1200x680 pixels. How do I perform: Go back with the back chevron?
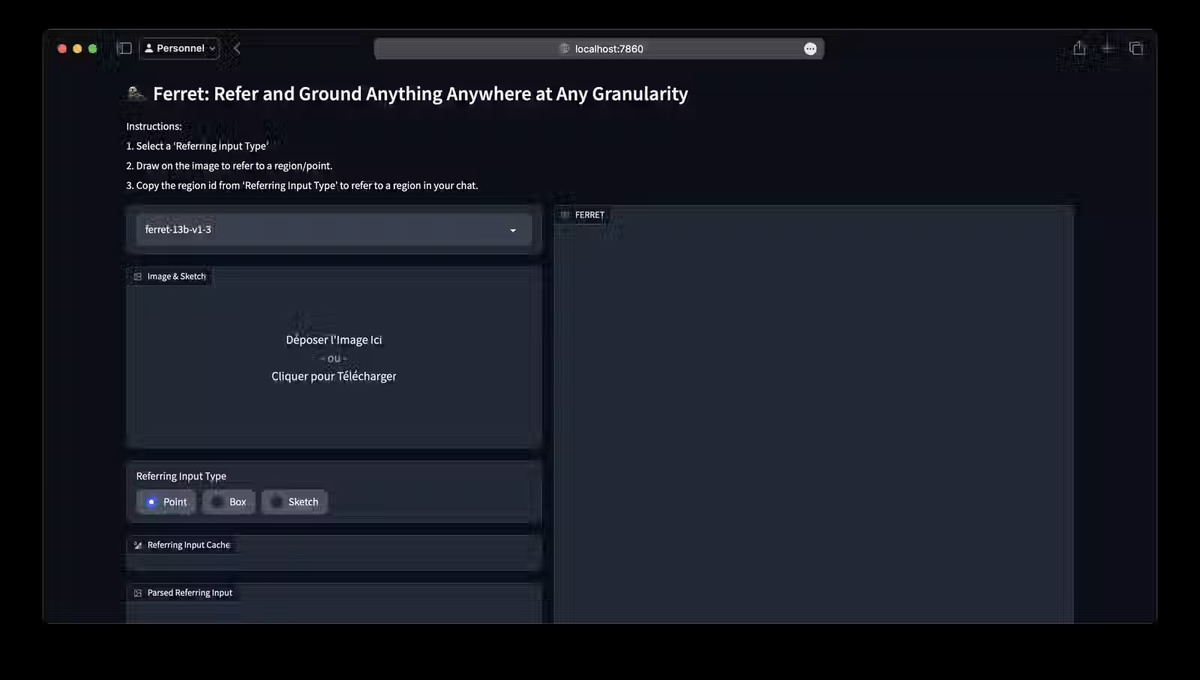click(237, 48)
